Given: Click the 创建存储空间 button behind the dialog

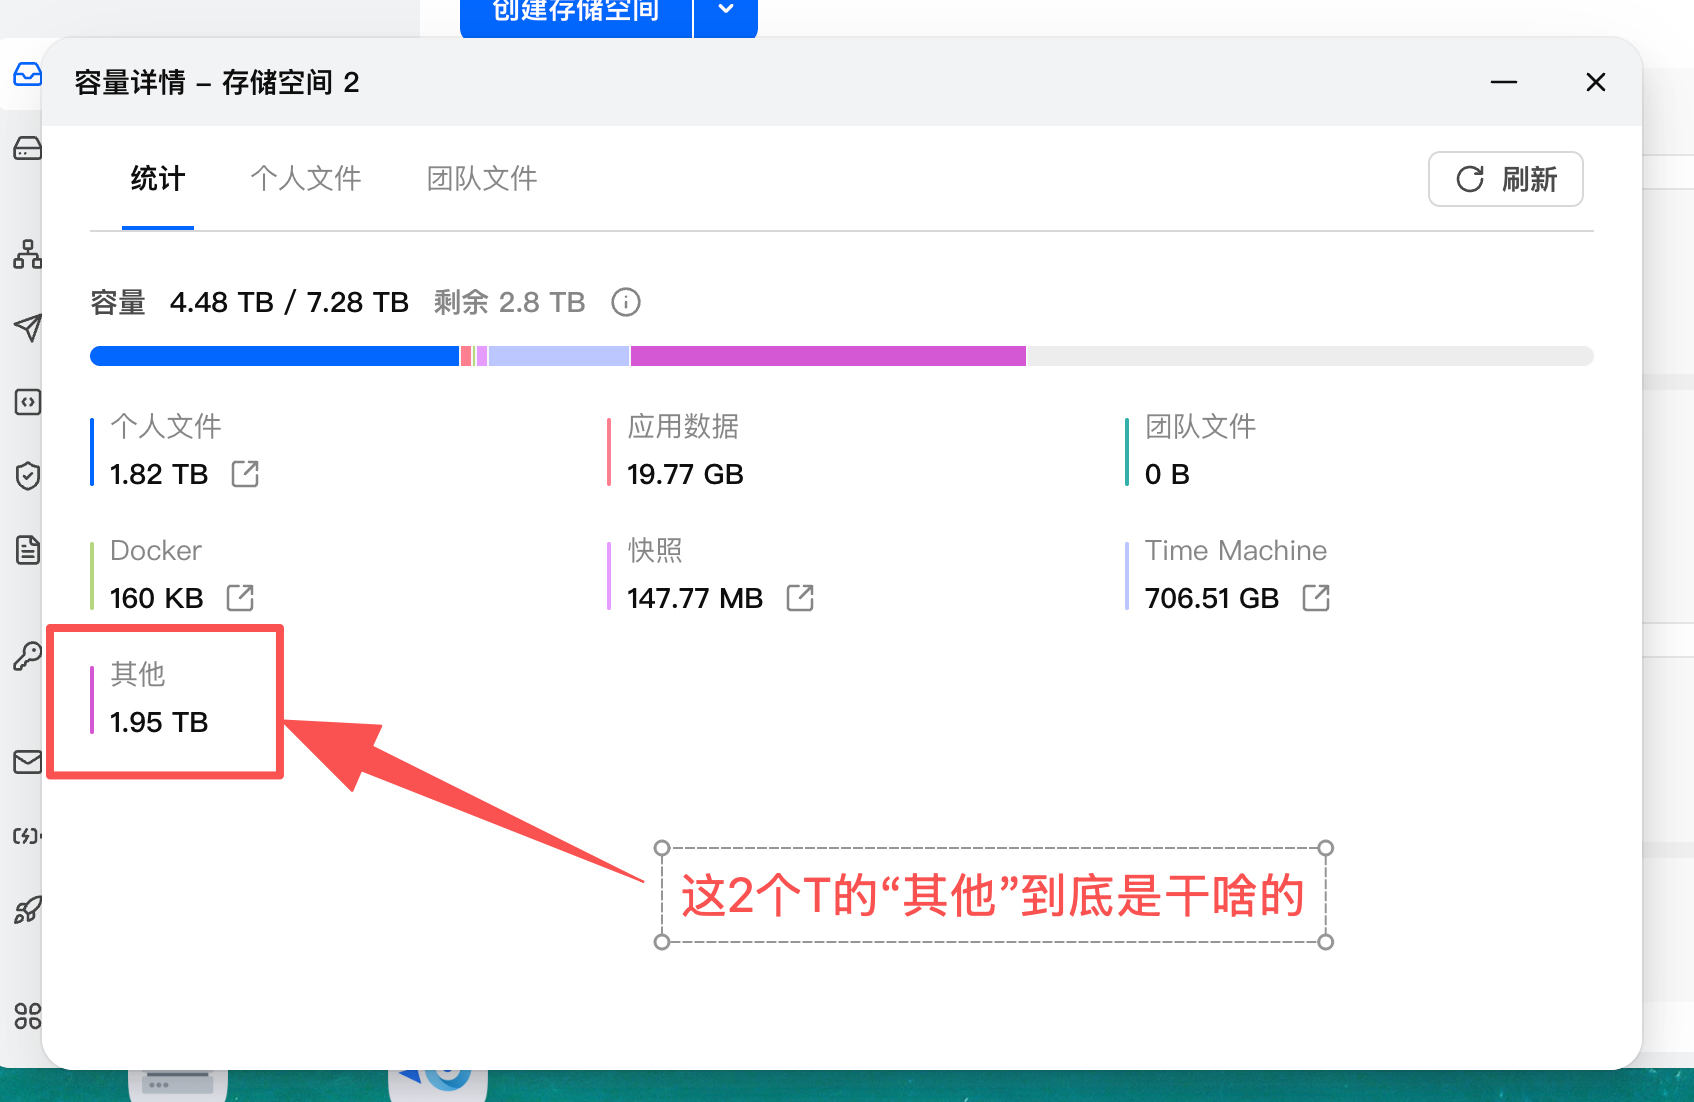Looking at the screenshot, I should point(576,14).
